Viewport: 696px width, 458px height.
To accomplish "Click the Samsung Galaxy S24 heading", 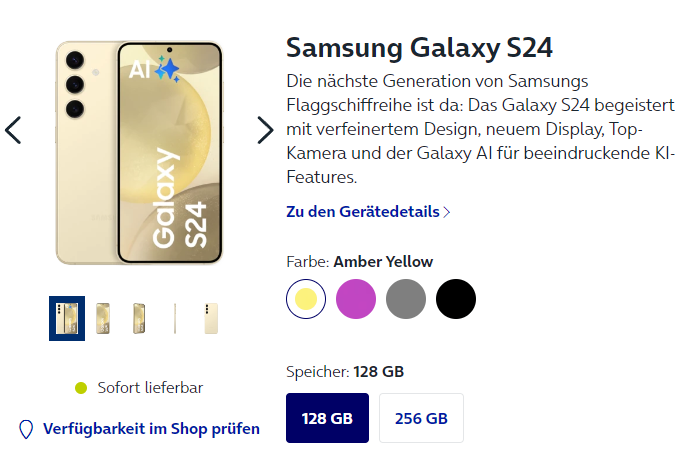I will click(419, 47).
